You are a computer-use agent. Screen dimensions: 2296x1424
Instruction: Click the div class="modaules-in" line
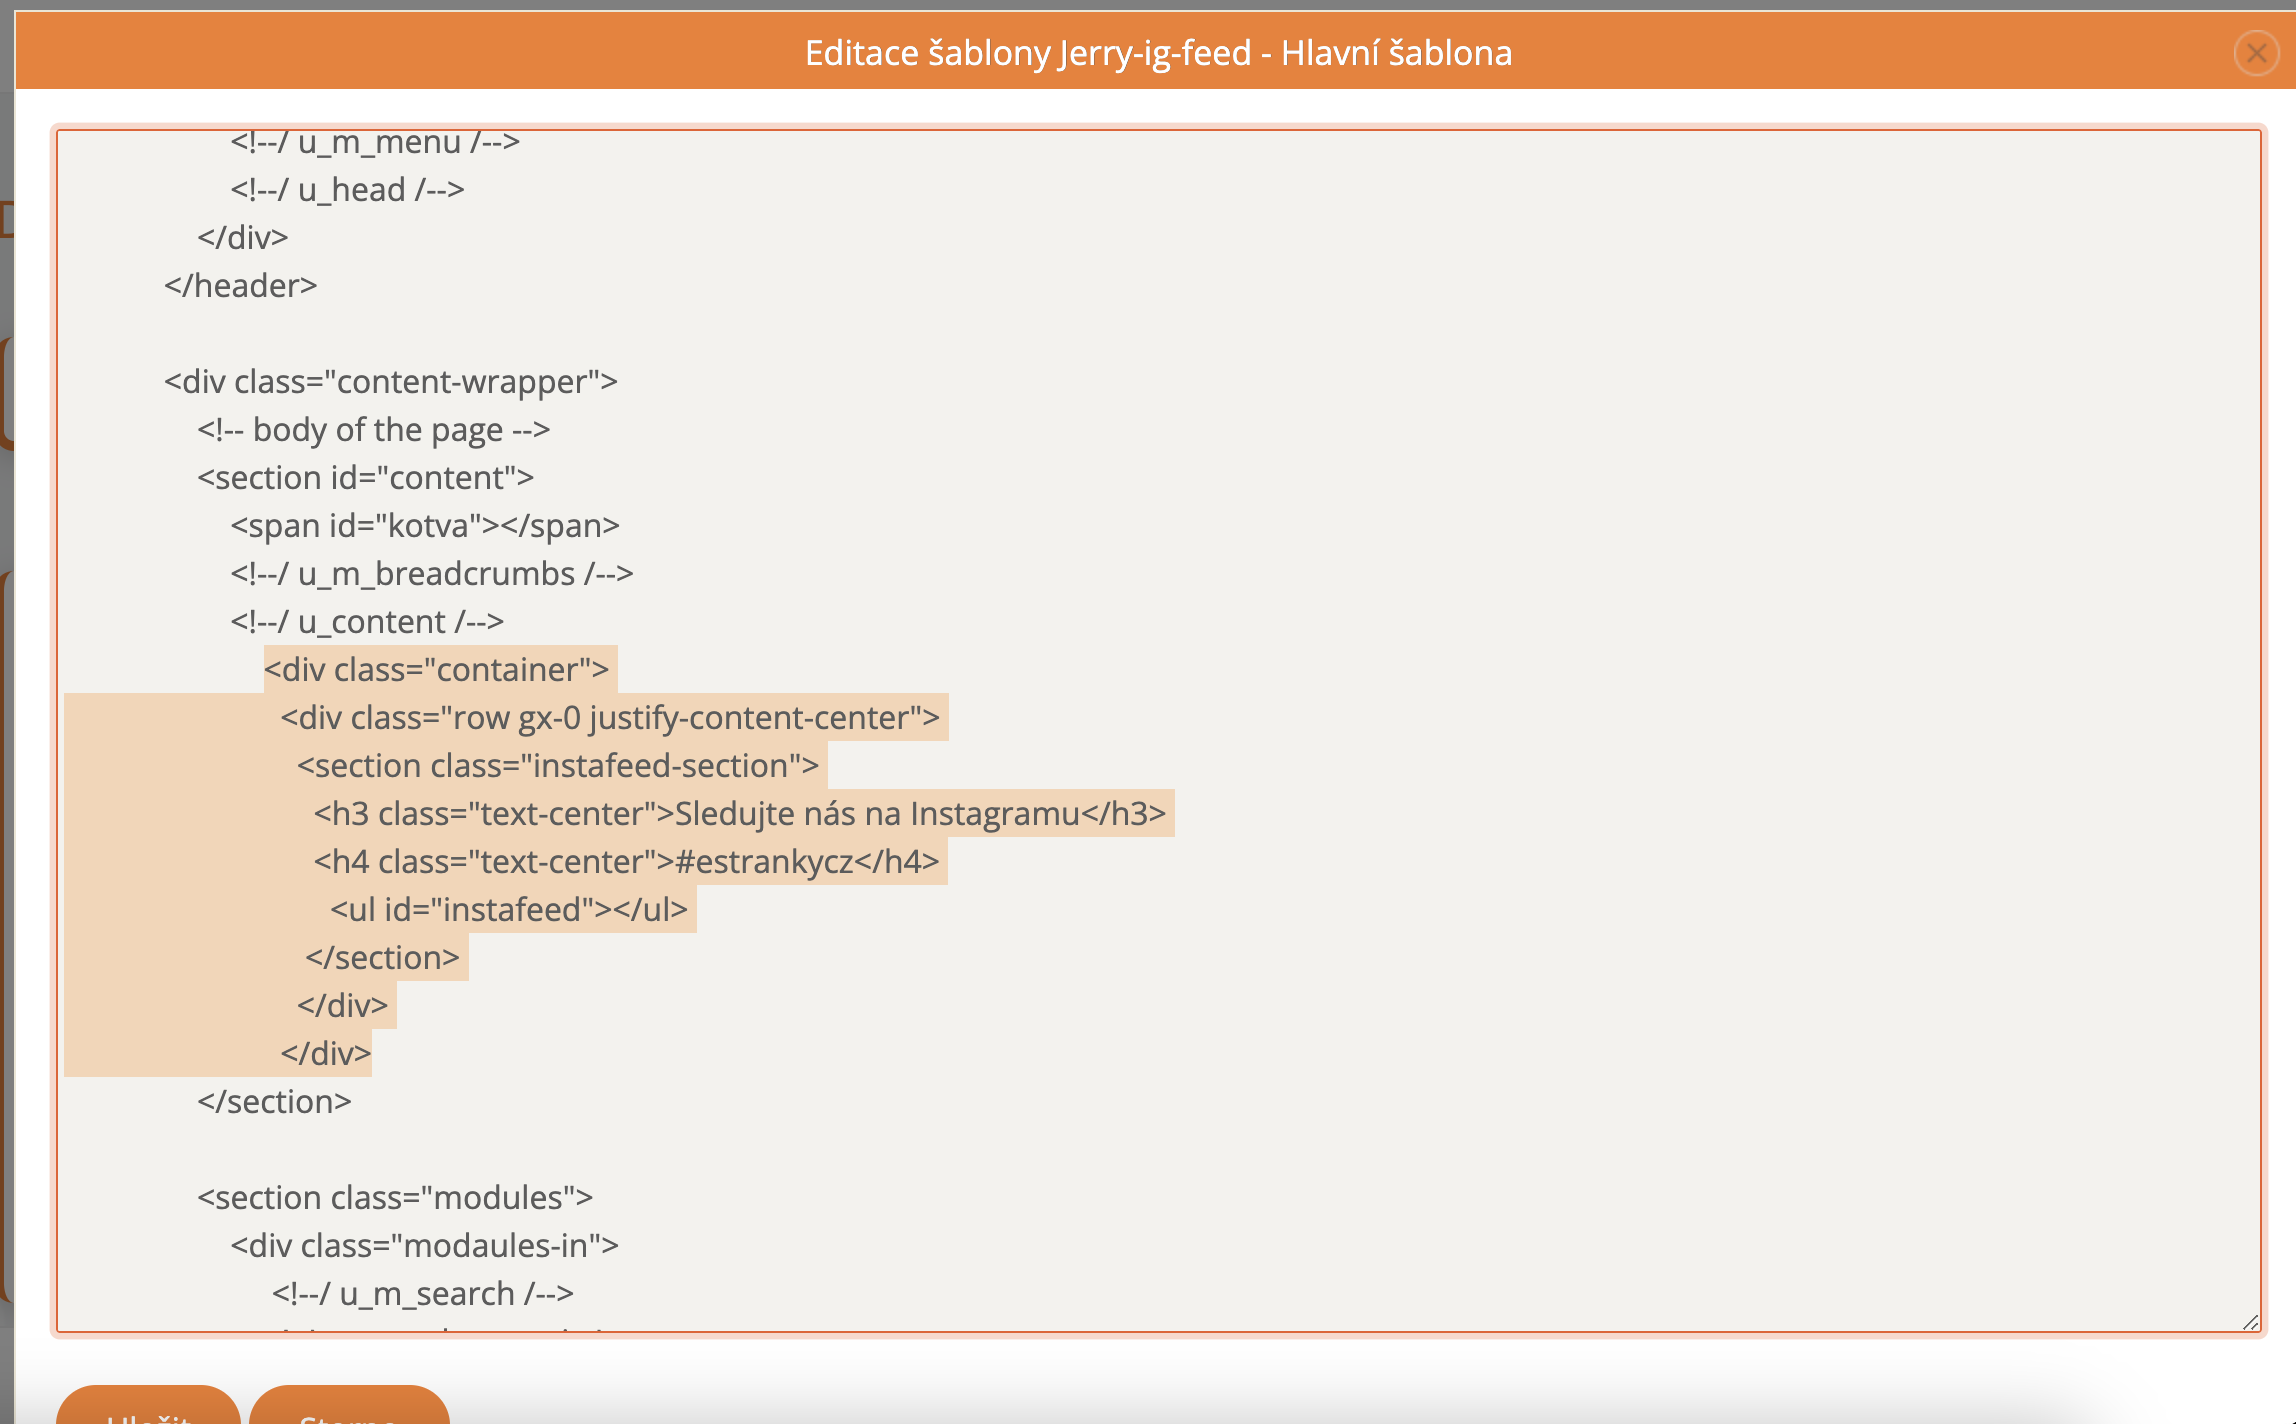(424, 1246)
